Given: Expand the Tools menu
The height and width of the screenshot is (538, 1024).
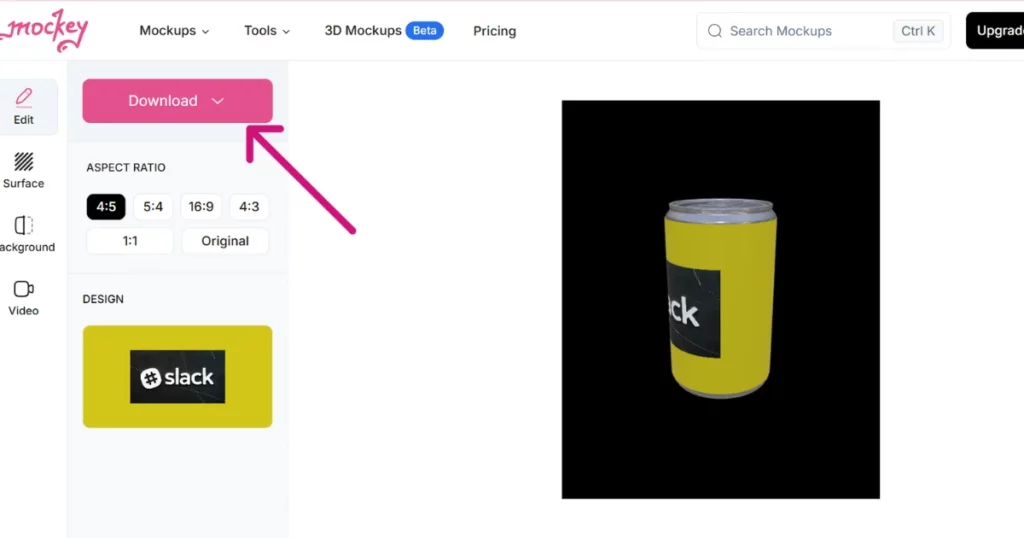Looking at the screenshot, I should [267, 31].
